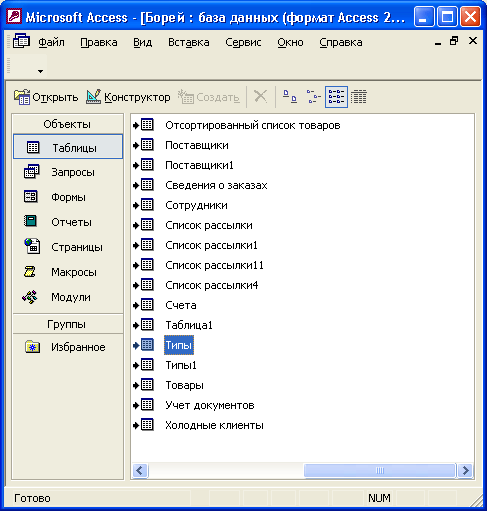487x511 pixels.
Task: Click the table icon of Список рассылки11
Action: click(147, 265)
